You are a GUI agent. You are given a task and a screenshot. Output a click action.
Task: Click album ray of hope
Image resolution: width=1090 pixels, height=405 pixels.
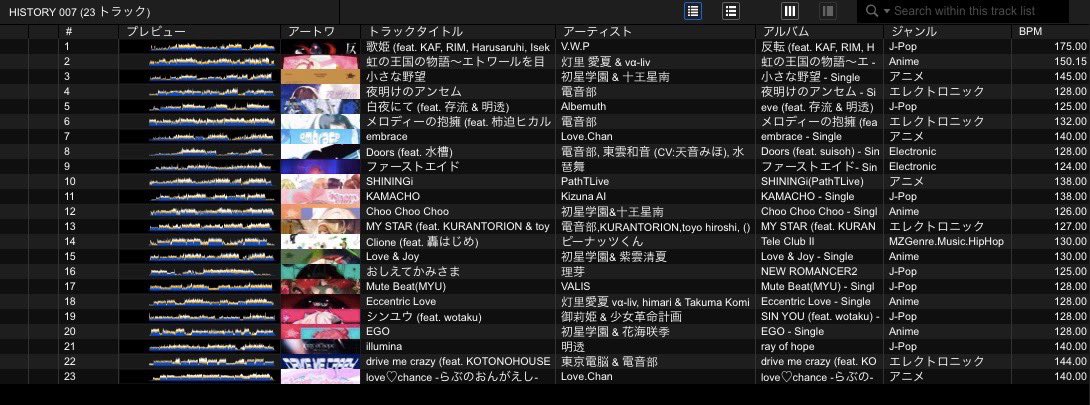pyautogui.click(x=788, y=347)
